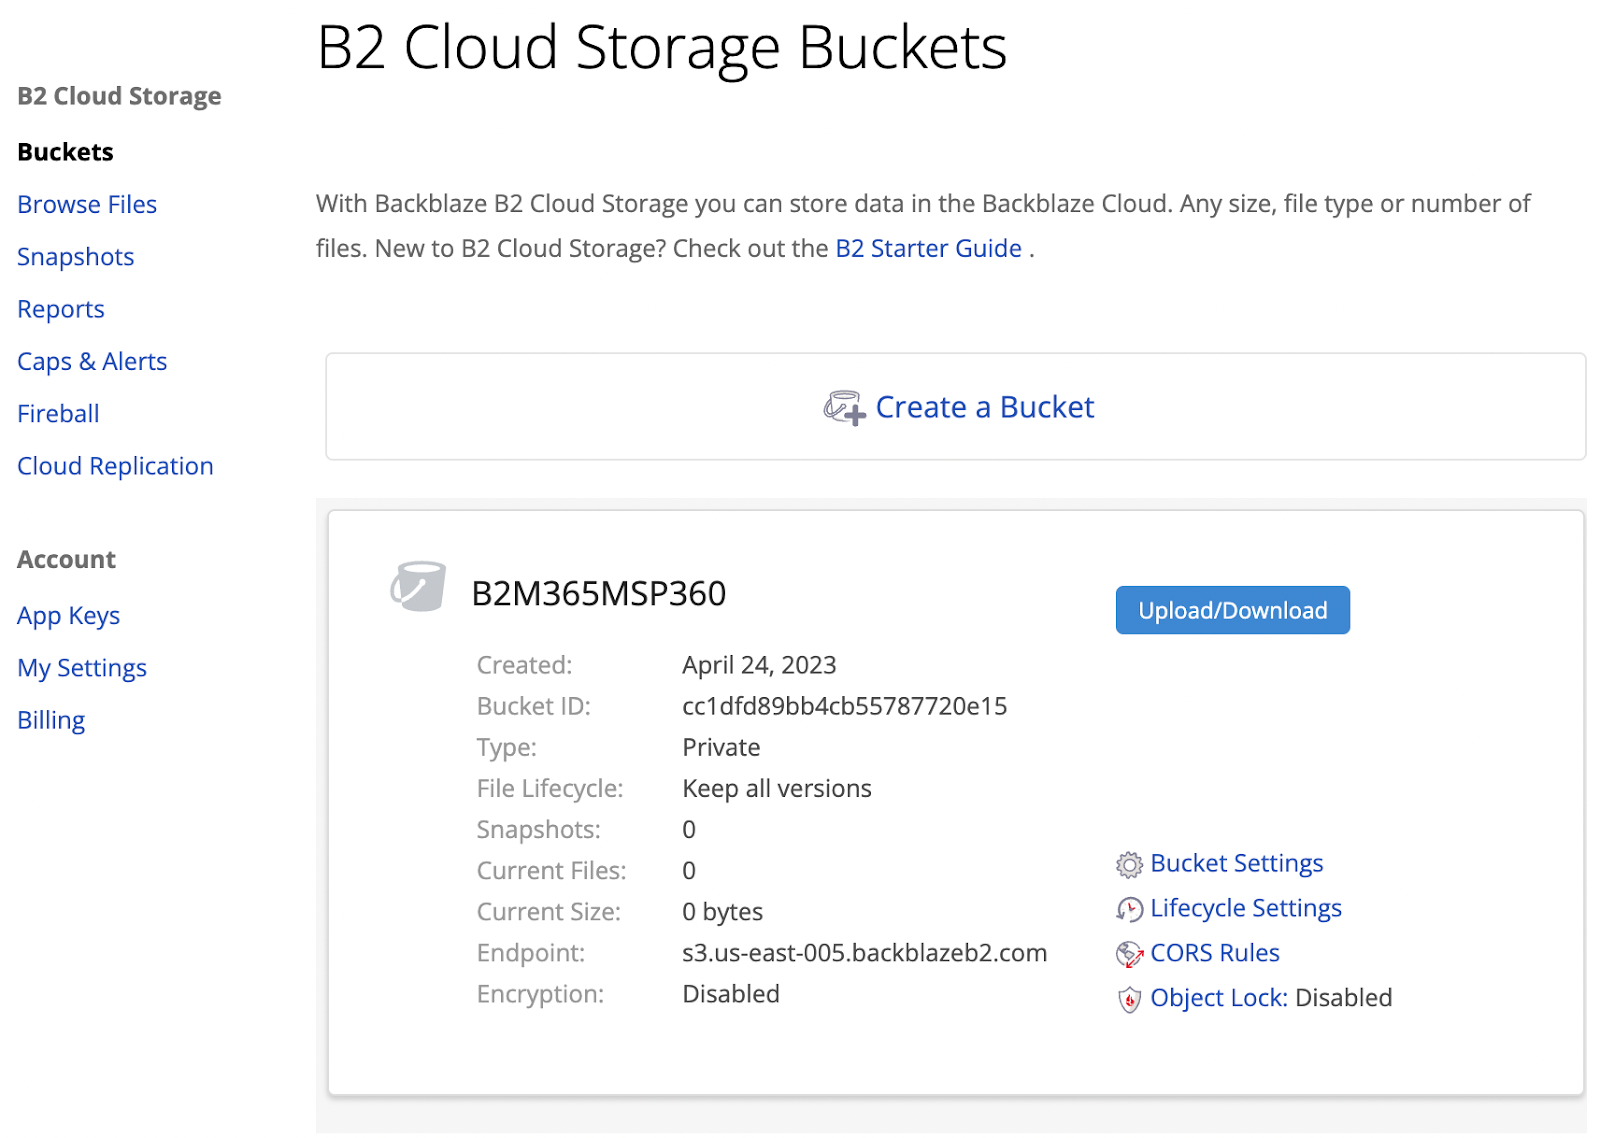
Task: Select Buckets in the sidebar
Action: click(x=65, y=152)
